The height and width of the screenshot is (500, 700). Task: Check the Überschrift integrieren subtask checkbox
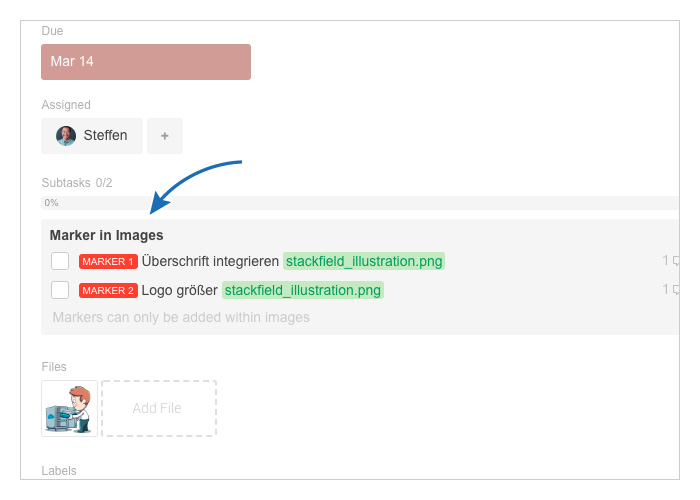click(x=60, y=261)
